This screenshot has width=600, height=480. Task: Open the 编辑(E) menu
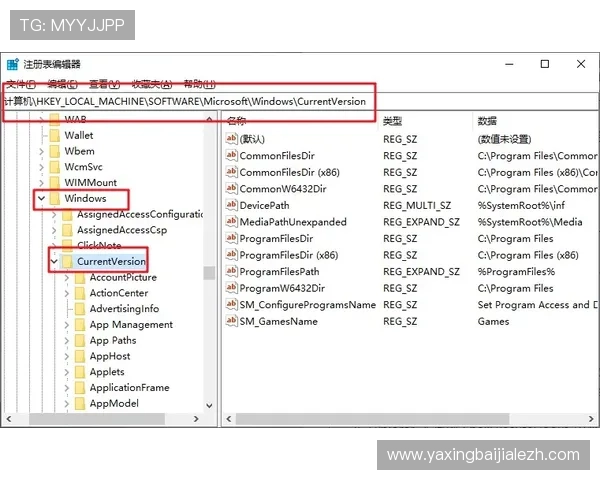click(x=62, y=84)
